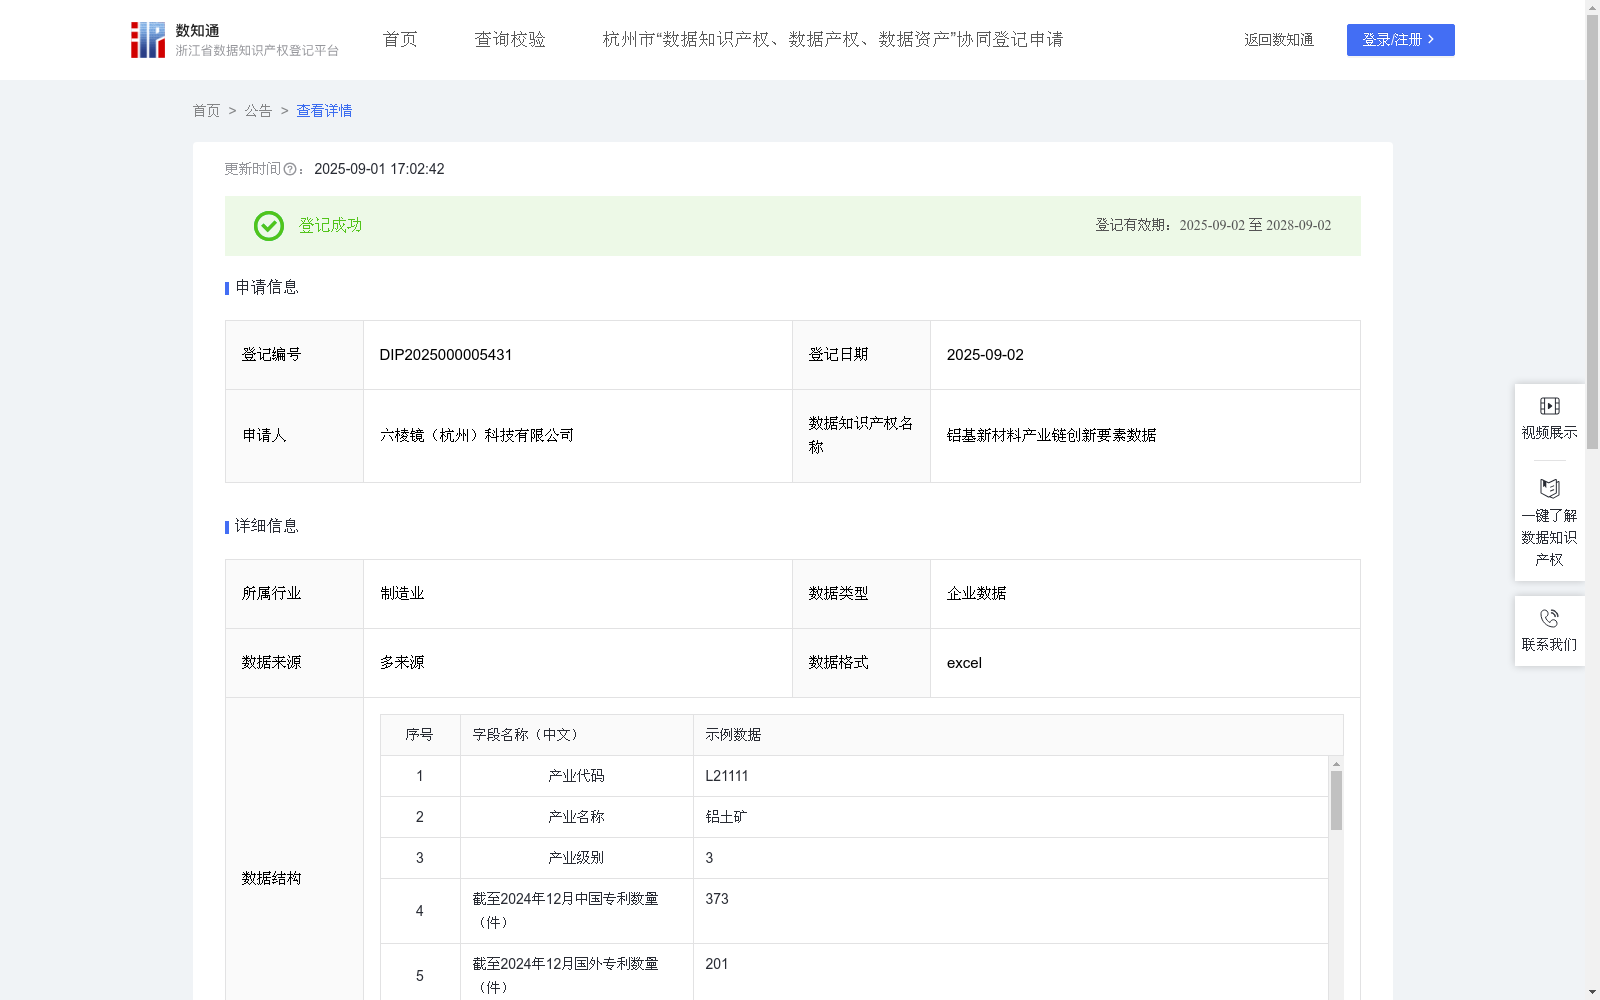Click sample value 201
The image size is (1600, 1000).
pos(717,964)
